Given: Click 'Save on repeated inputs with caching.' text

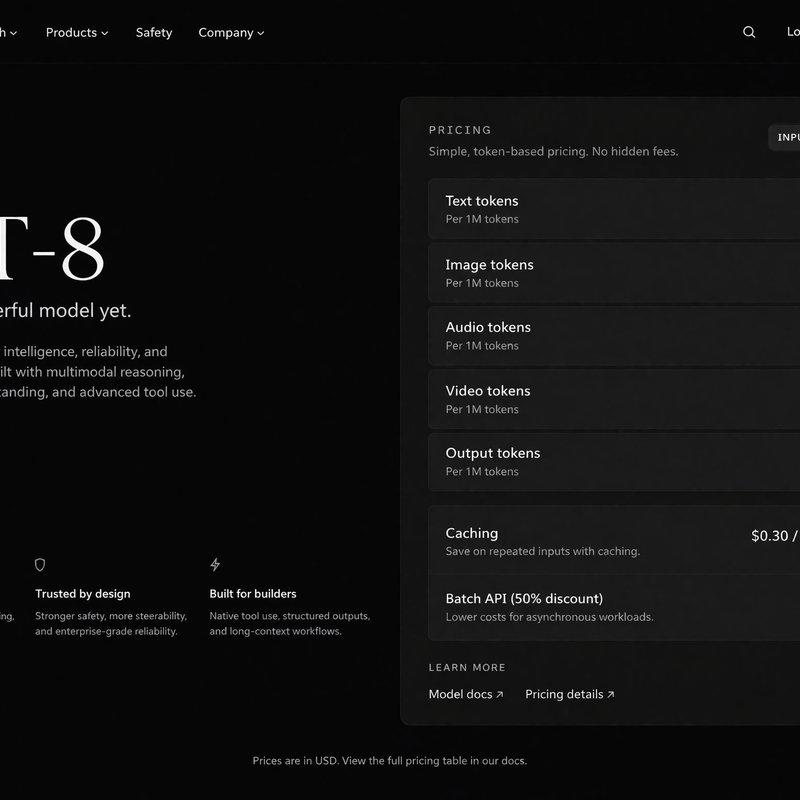Looking at the screenshot, I should (x=542, y=552).
